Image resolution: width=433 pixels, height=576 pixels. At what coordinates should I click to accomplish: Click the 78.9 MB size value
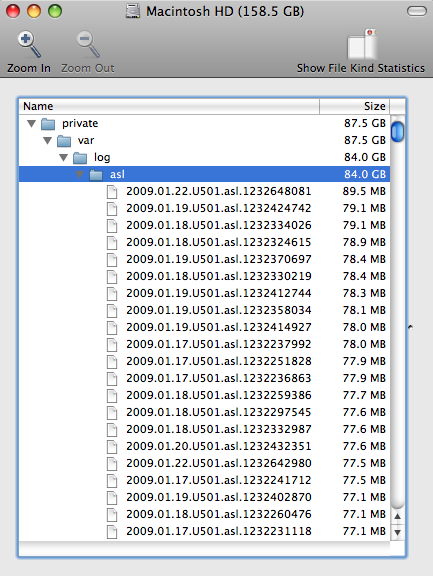click(x=364, y=242)
